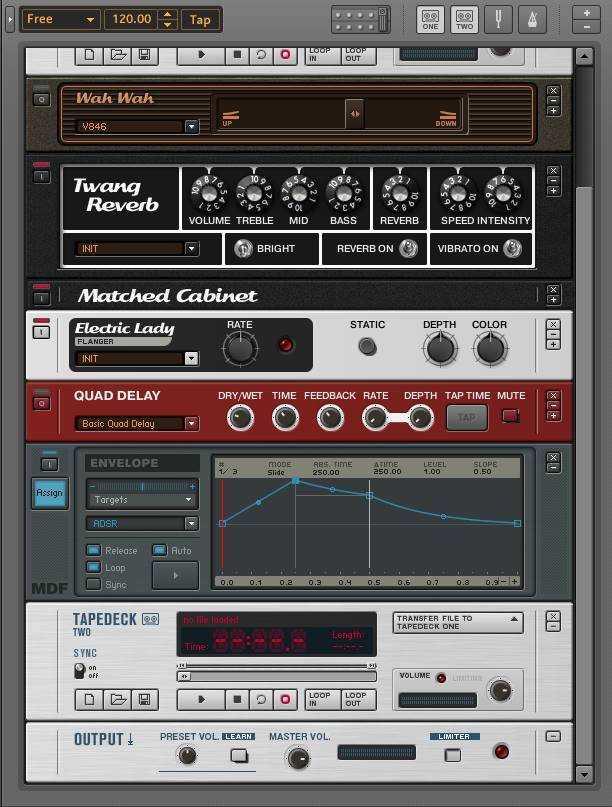Toggle the Quad Delay MUTE button

coord(511,415)
